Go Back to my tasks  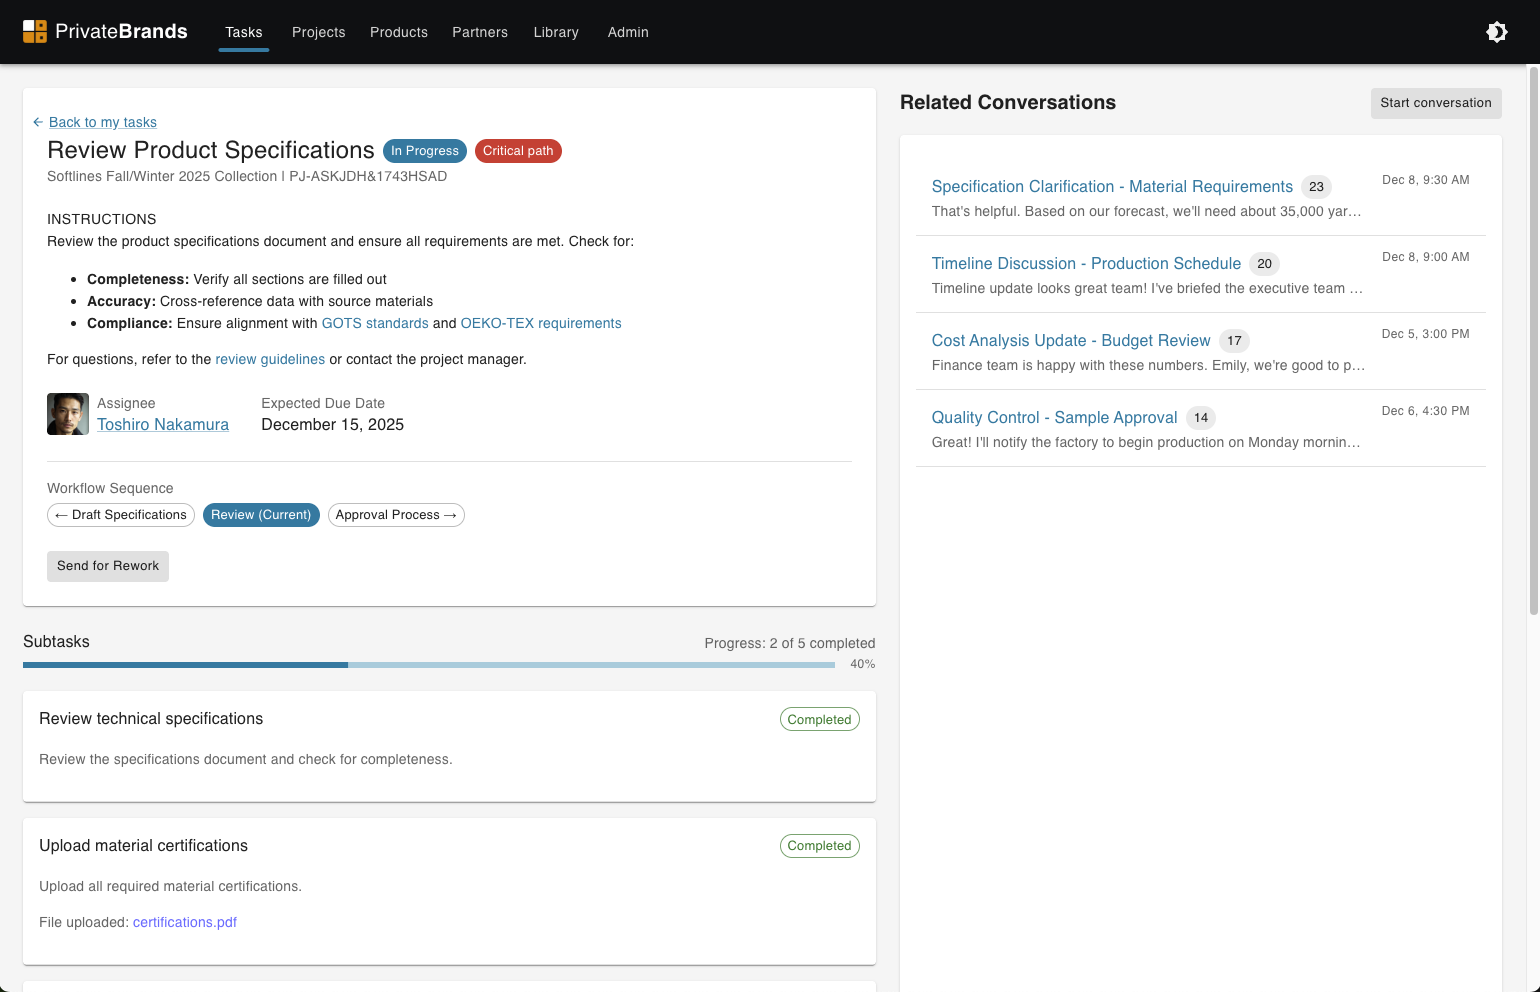(x=103, y=122)
